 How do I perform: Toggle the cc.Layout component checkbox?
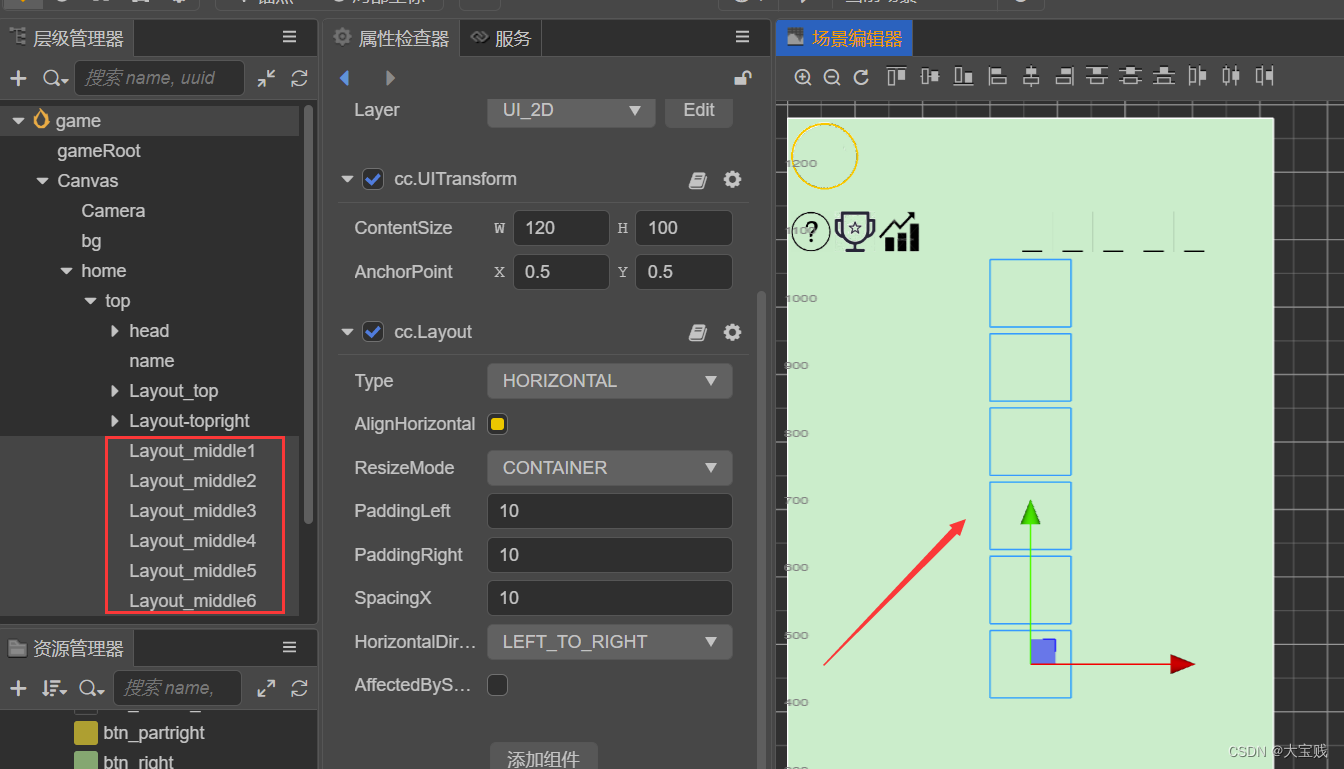pos(373,332)
